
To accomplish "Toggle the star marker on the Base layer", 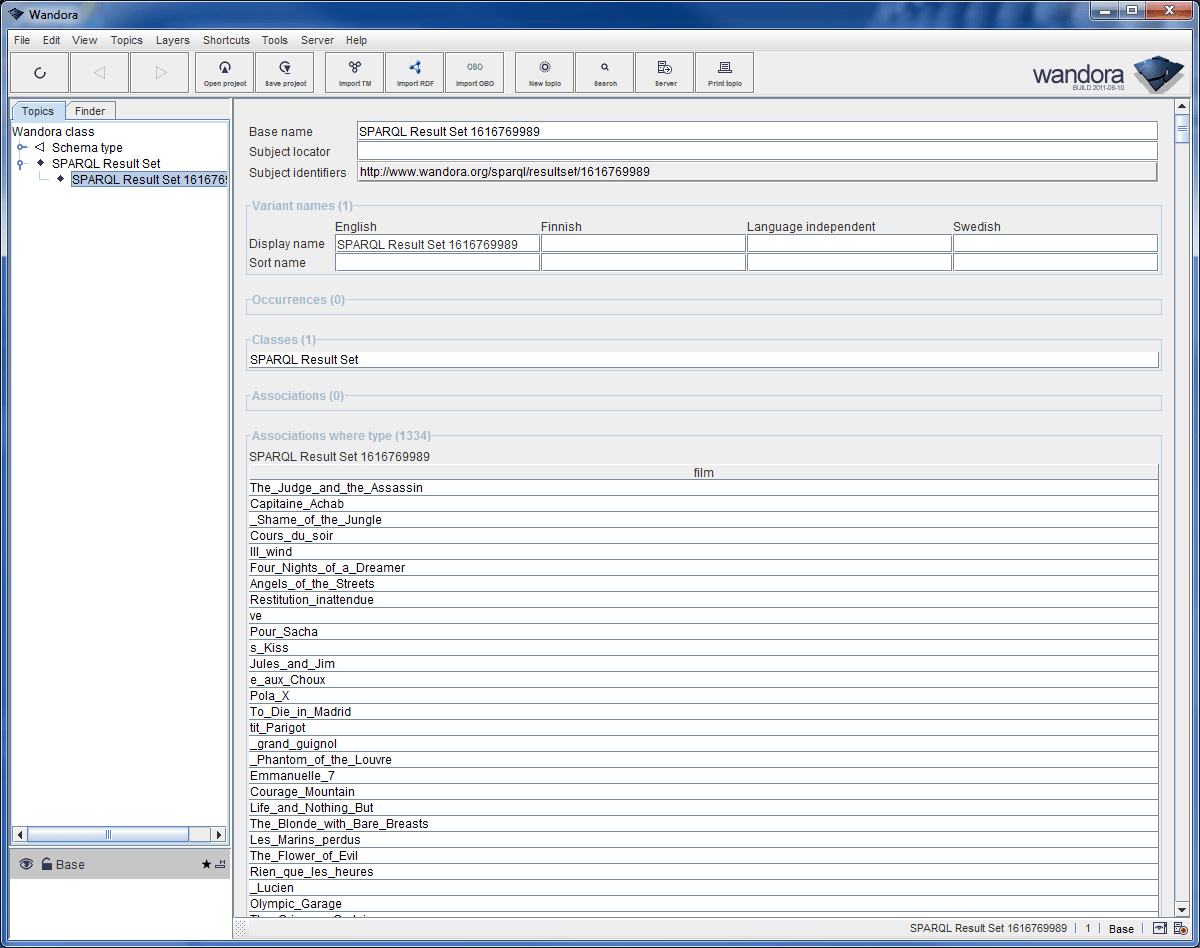I will pos(208,864).
